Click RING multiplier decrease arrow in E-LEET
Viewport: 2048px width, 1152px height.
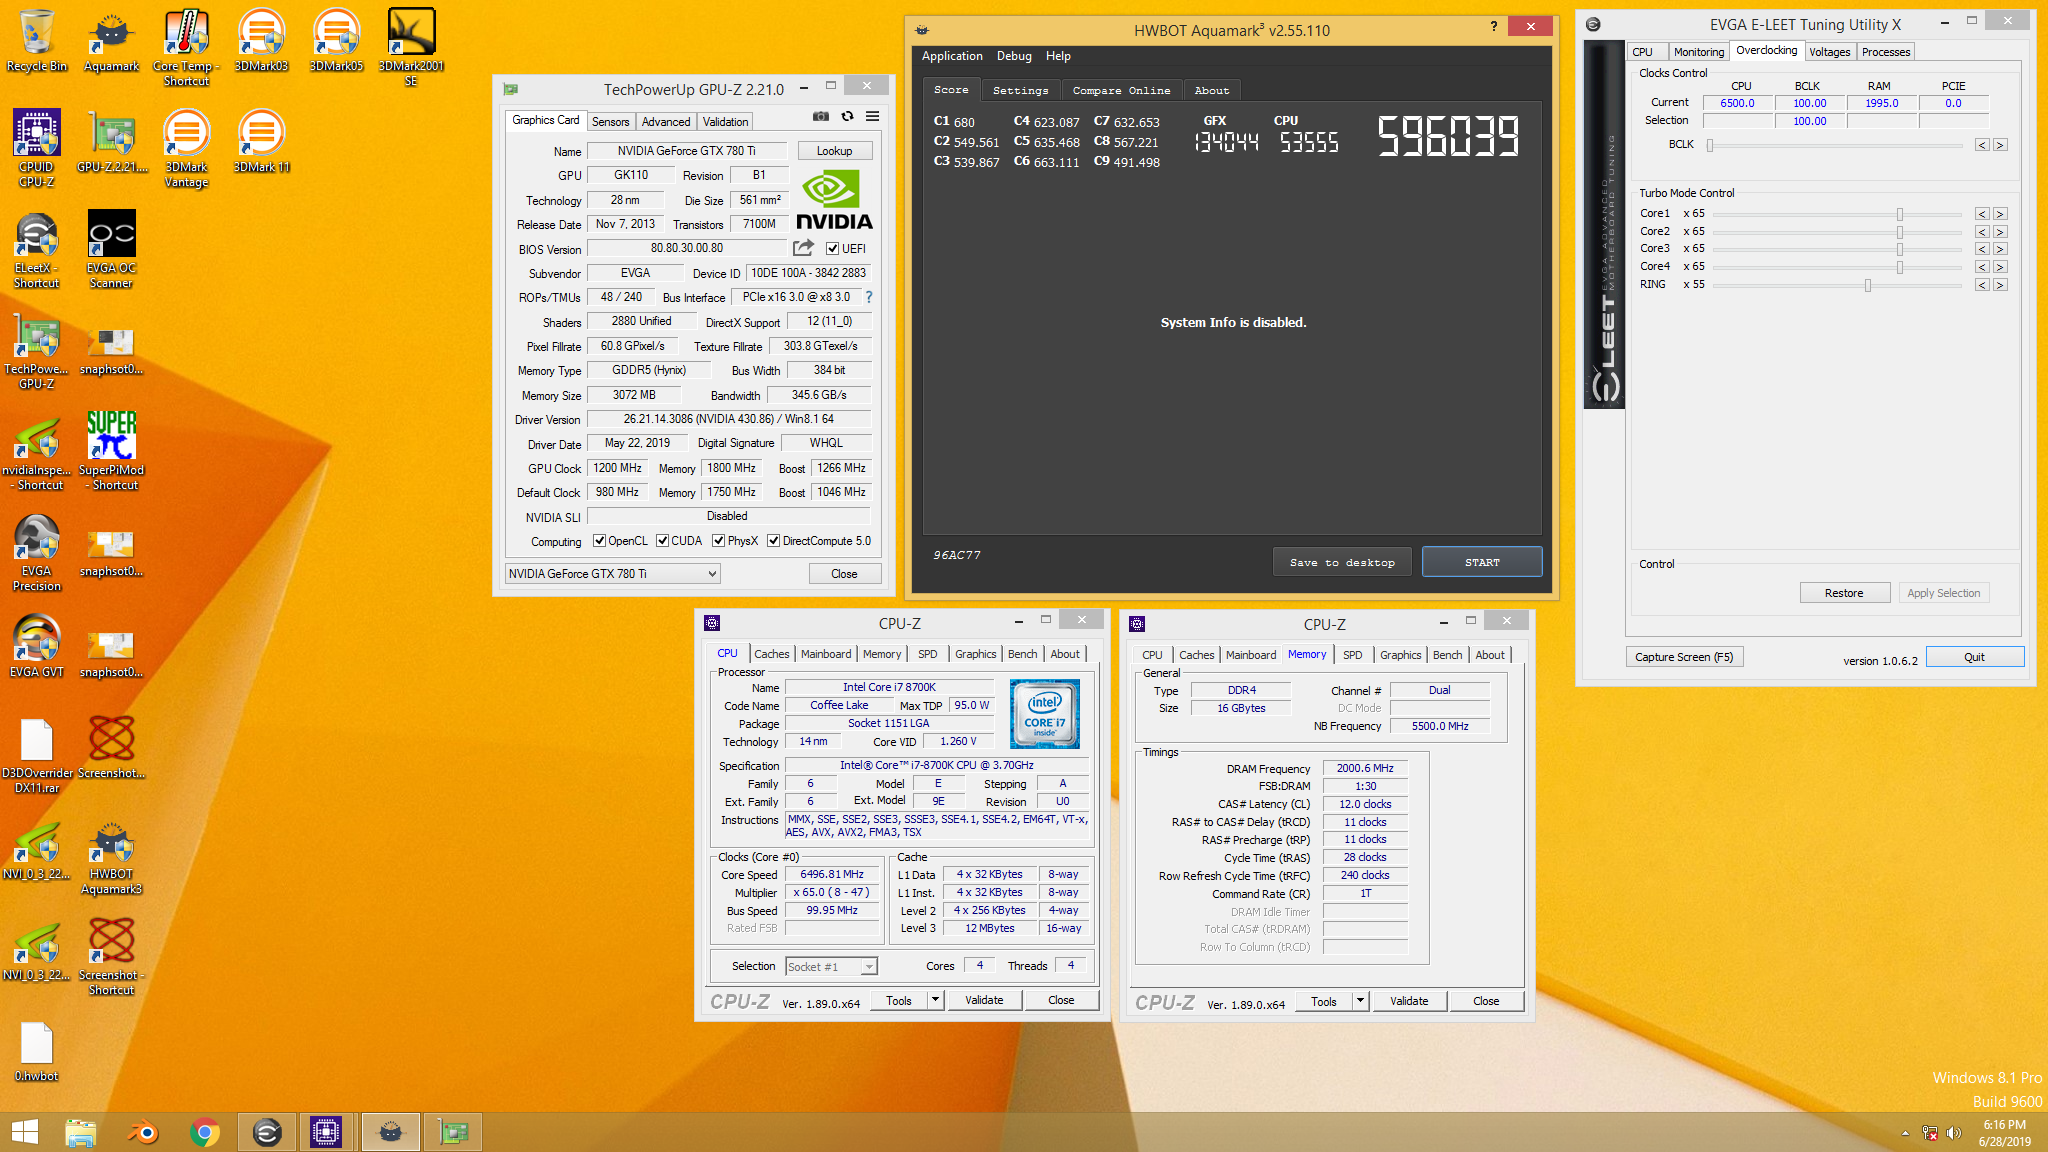tap(1982, 285)
